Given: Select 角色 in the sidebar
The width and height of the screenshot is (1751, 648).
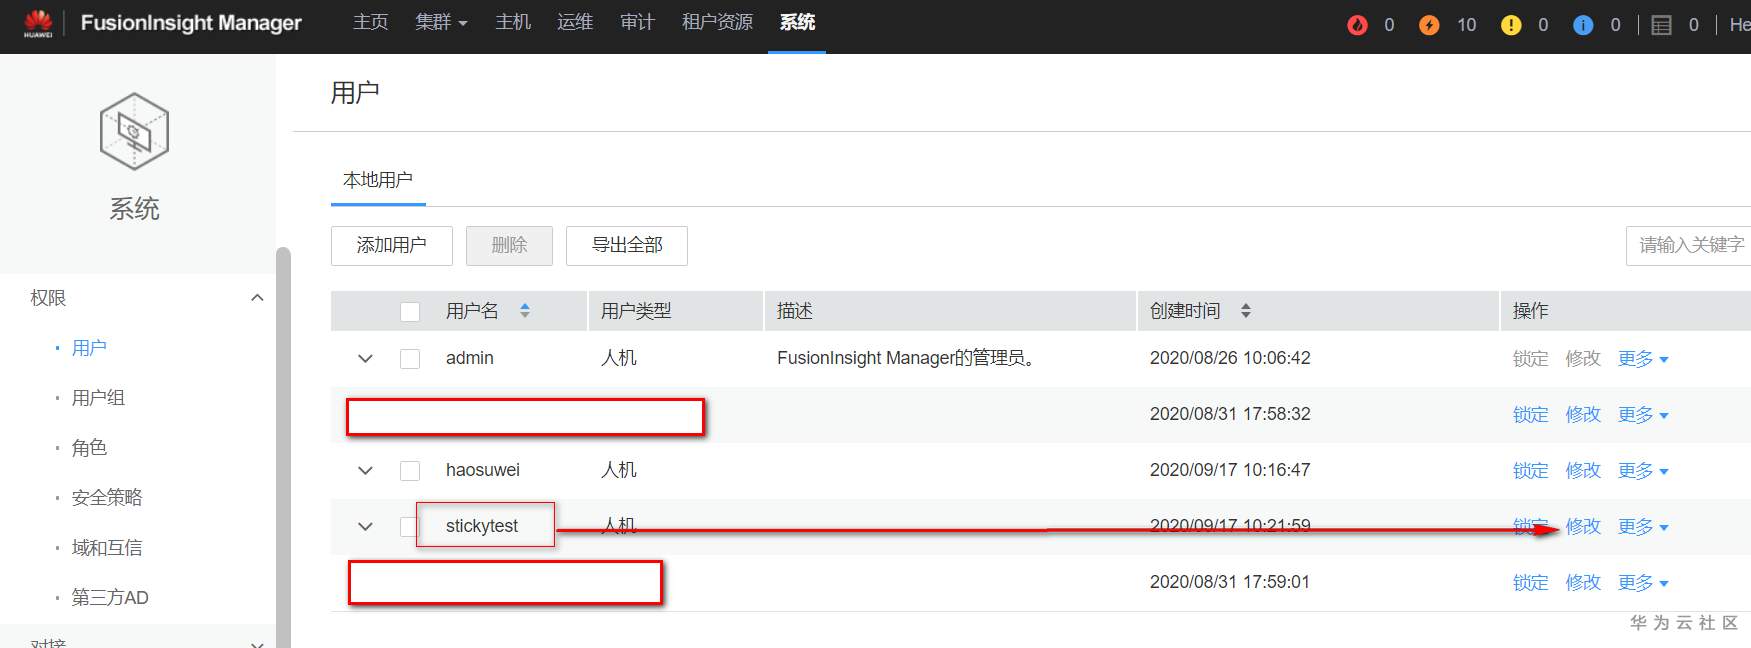Looking at the screenshot, I should 89,448.
